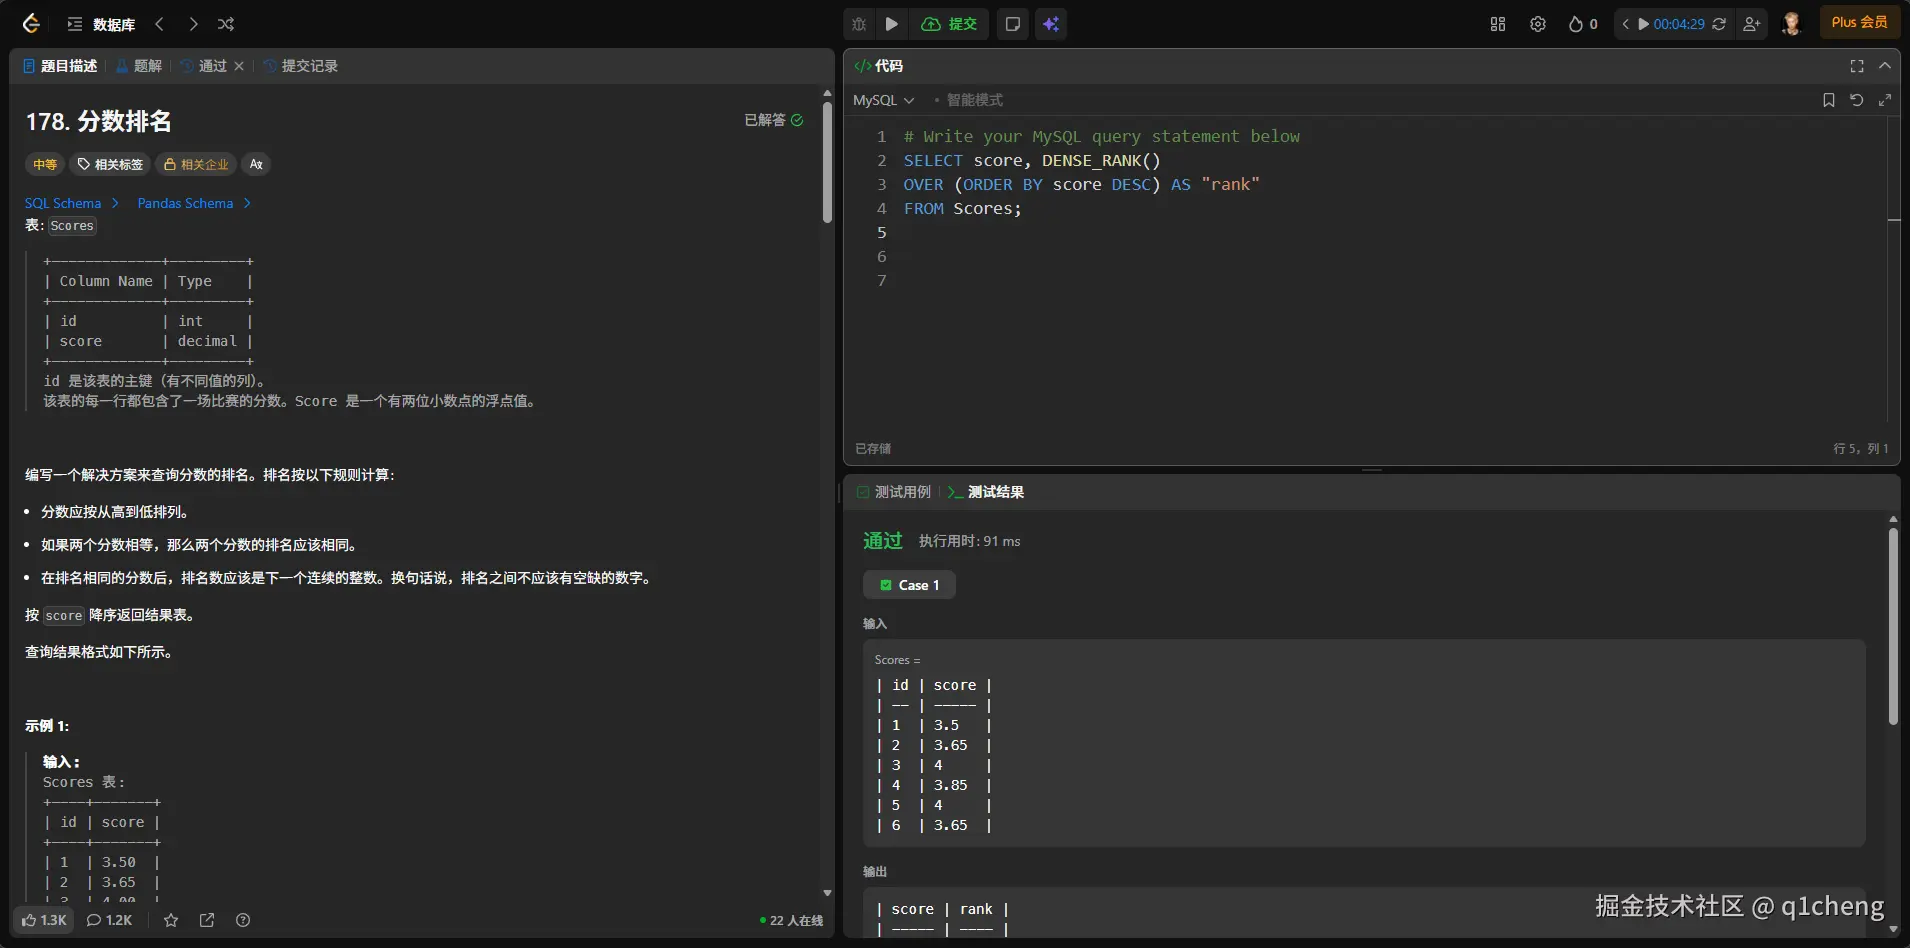The width and height of the screenshot is (1910, 948).
Task: Collapse the code panel chevron
Action: point(1885,66)
